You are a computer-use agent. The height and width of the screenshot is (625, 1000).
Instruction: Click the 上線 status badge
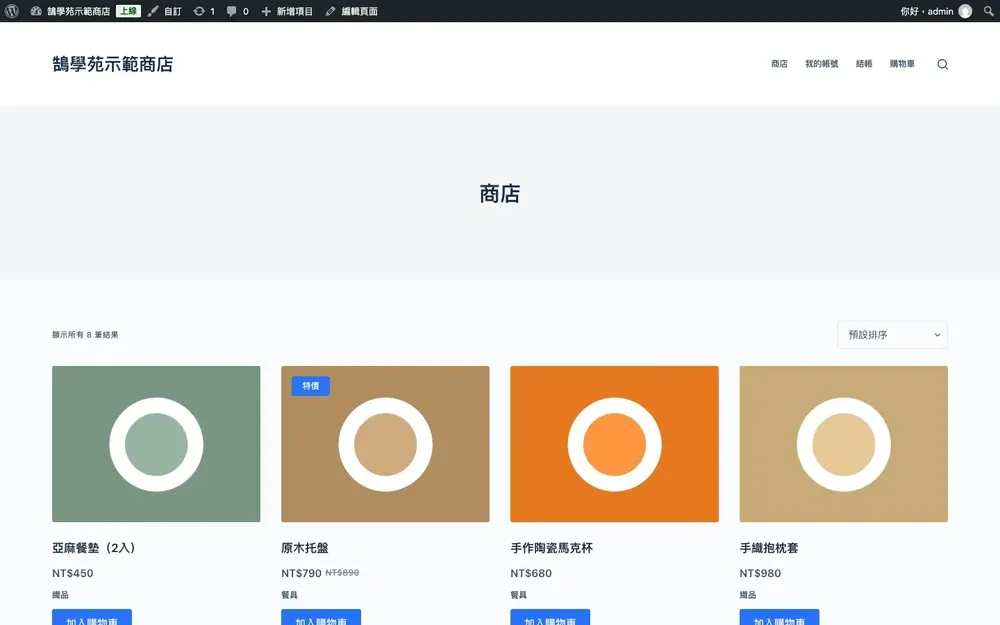(x=128, y=11)
